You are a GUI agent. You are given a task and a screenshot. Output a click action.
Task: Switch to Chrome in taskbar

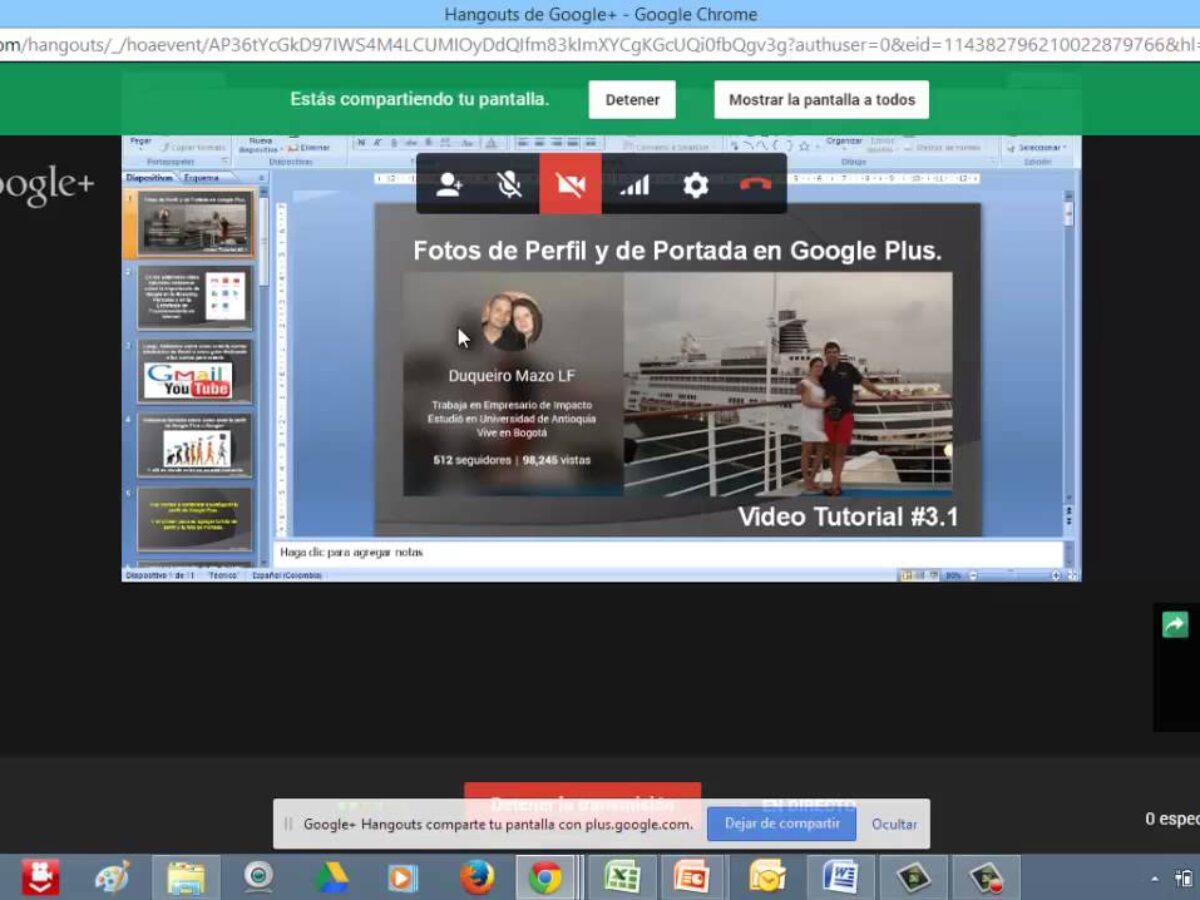pos(546,877)
